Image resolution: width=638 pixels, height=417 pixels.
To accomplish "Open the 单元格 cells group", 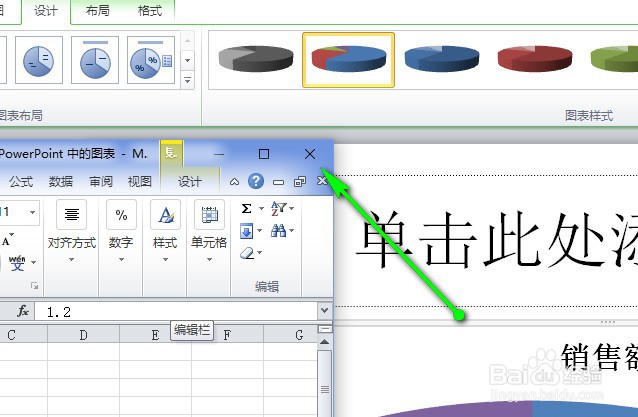I will tap(209, 231).
